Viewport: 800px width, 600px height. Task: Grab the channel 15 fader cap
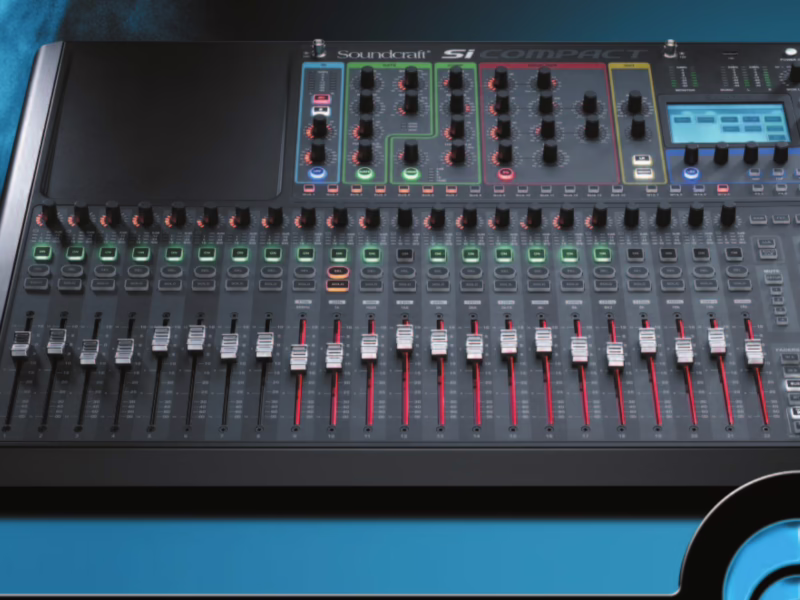pyautogui.click(x=509, y=342)
